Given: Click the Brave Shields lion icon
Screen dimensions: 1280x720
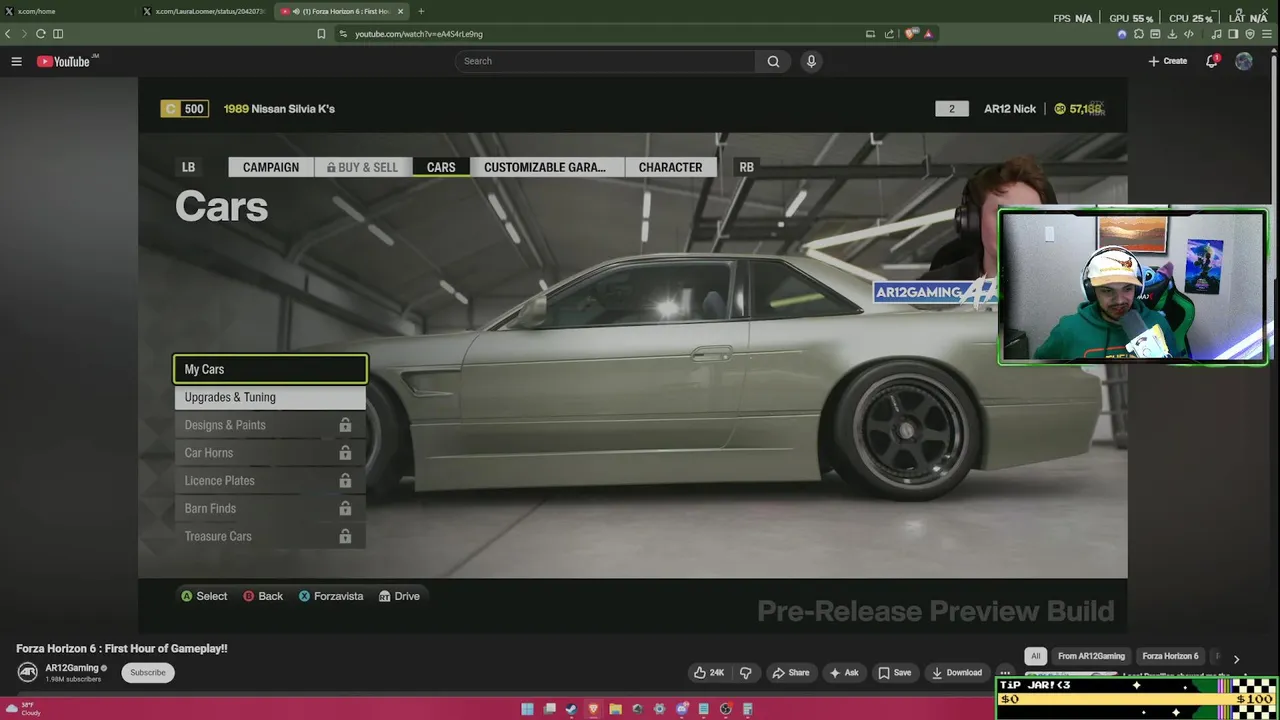Looking at the screenshot, I should click(911, 33).
